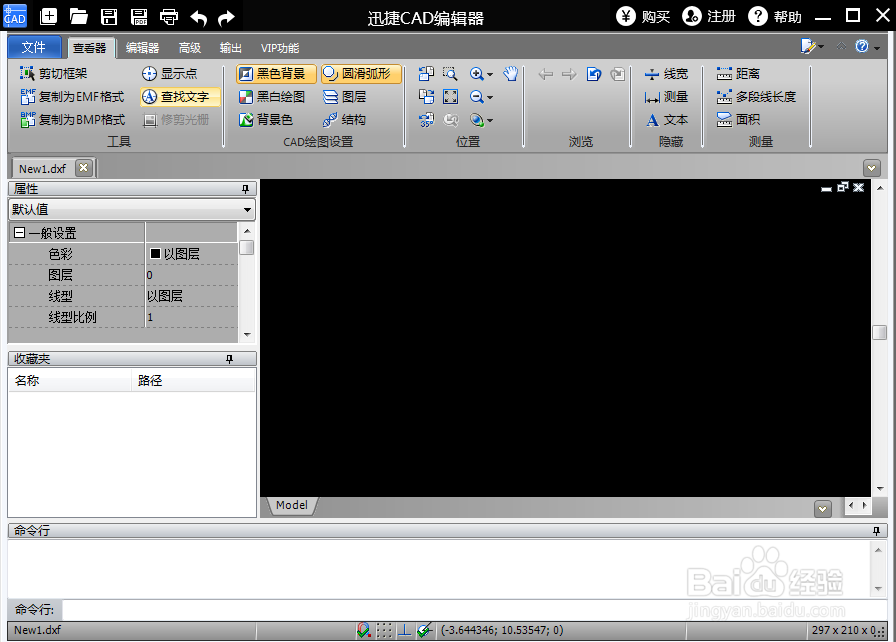Image resolution: width=896 pixels, height=642 pixels.
Task: Open 帮助 help from title bar
Action: pos(775,17)
